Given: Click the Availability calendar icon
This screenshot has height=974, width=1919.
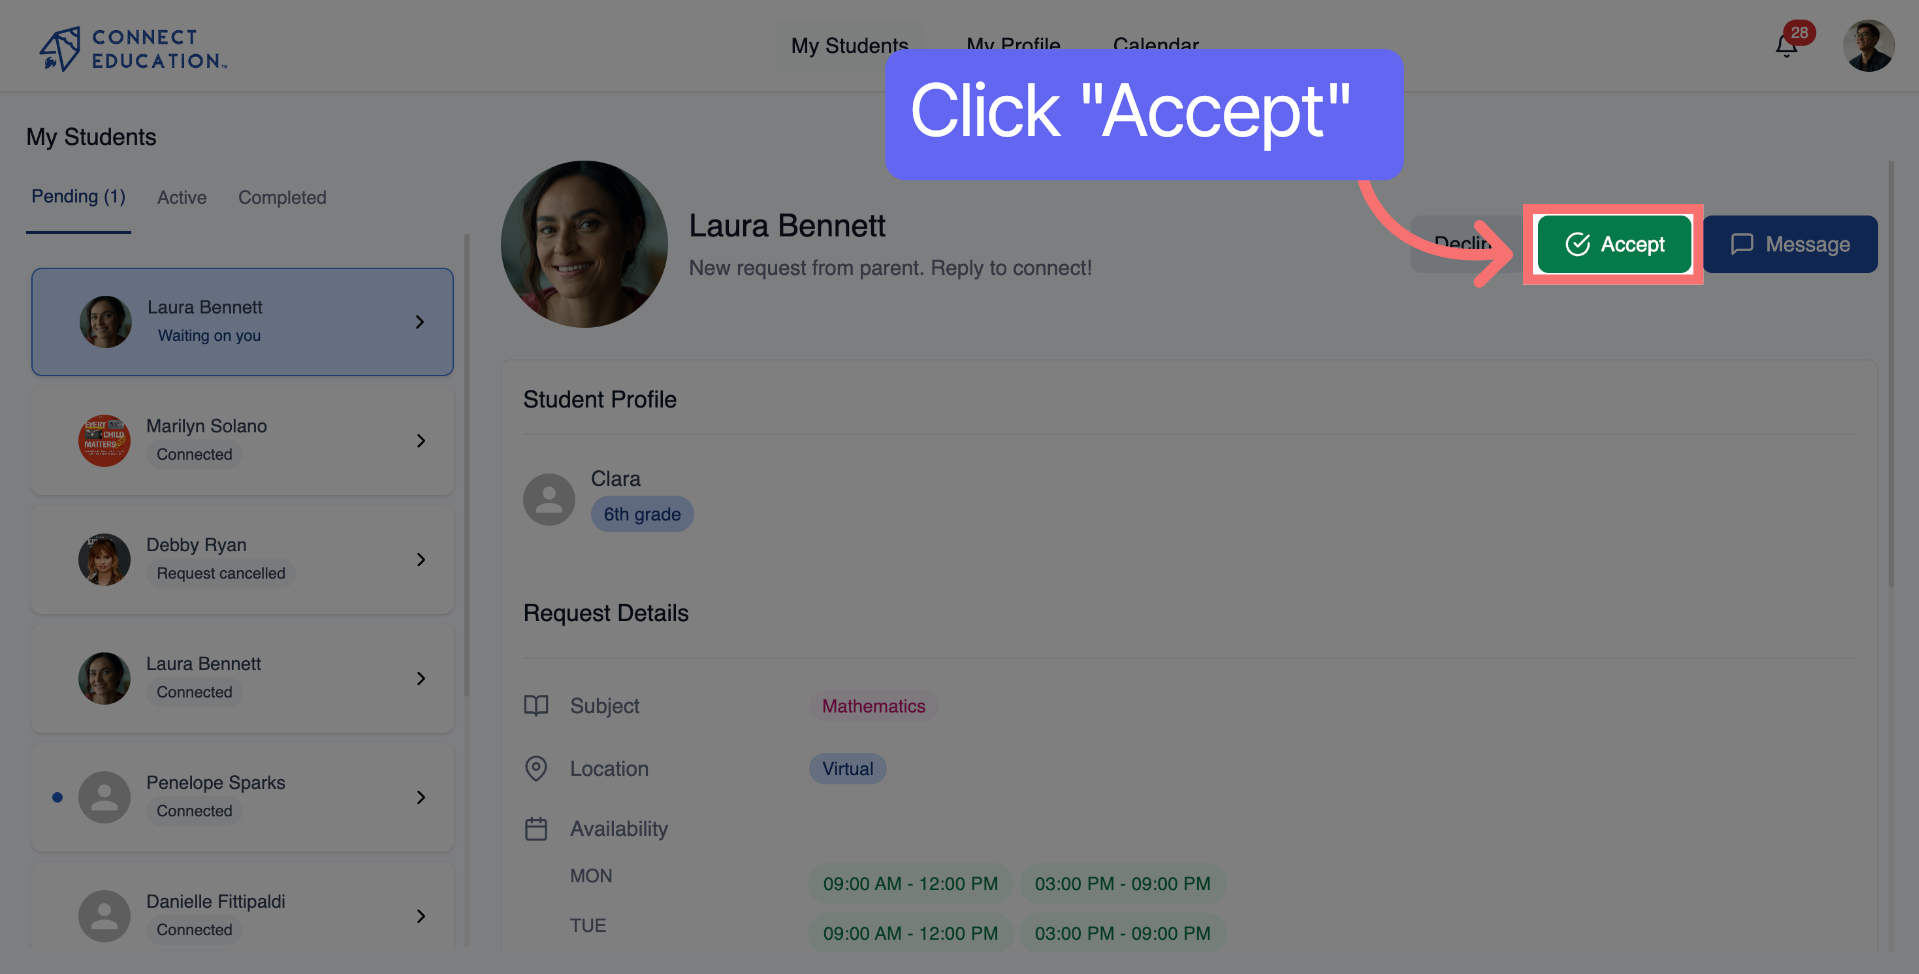Looking at the screenshot, I should [x=536, y=829].
